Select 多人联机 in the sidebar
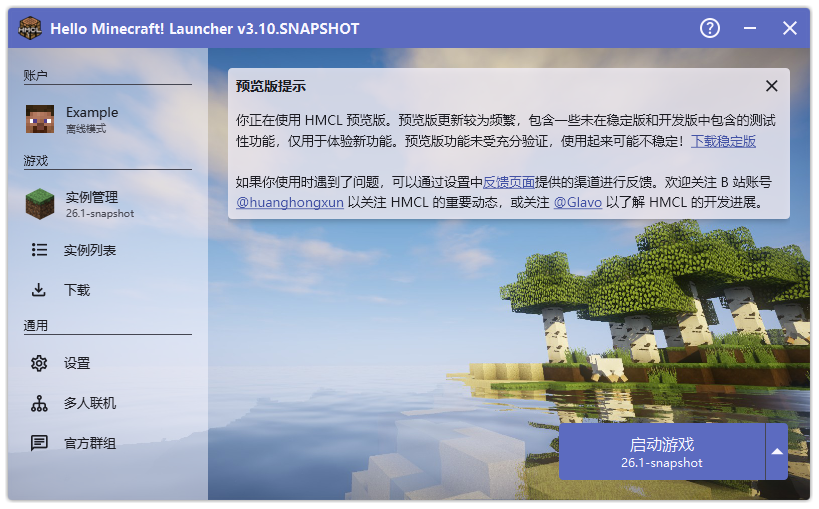The width and height of the screenshot is (819, 509). (90, 403)
